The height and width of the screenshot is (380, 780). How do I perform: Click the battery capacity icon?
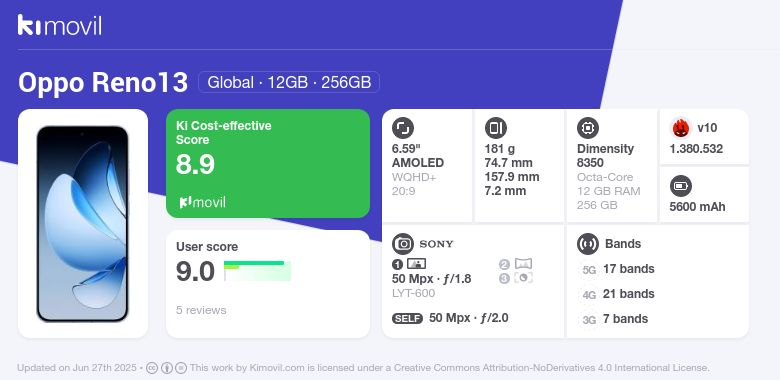coord(681,187)
